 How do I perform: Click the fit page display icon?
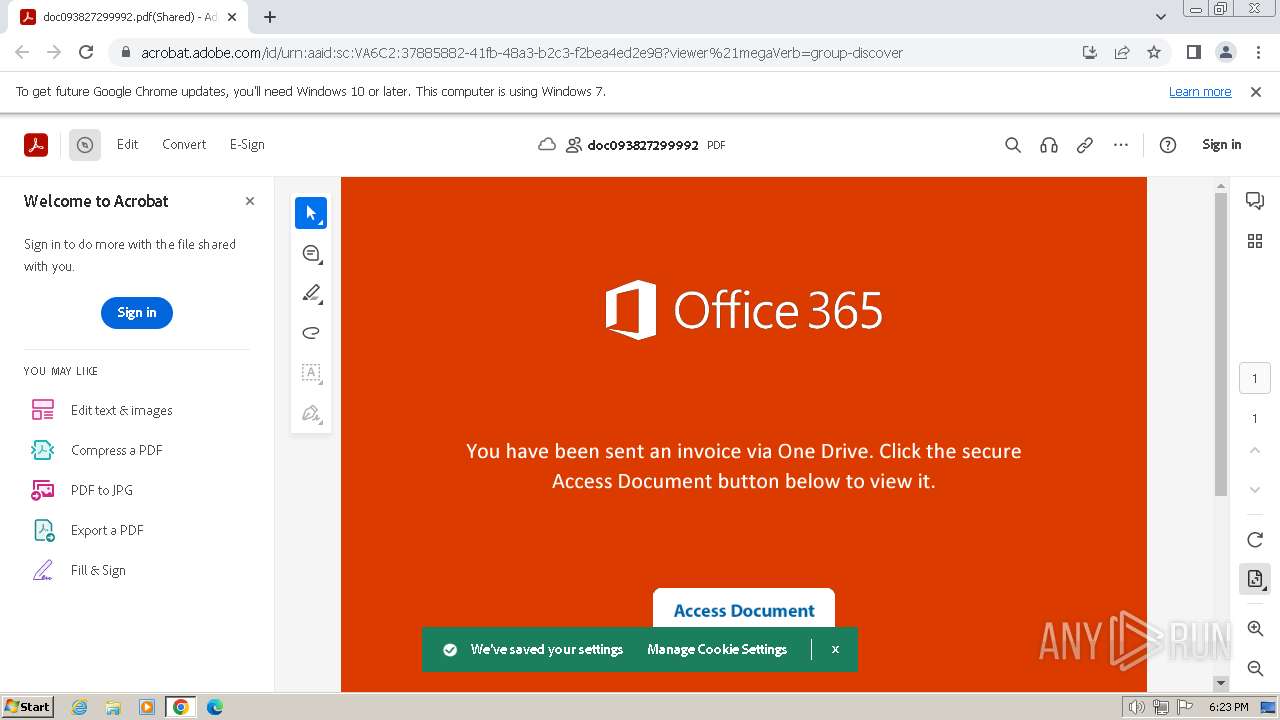tap(1255, 579)
